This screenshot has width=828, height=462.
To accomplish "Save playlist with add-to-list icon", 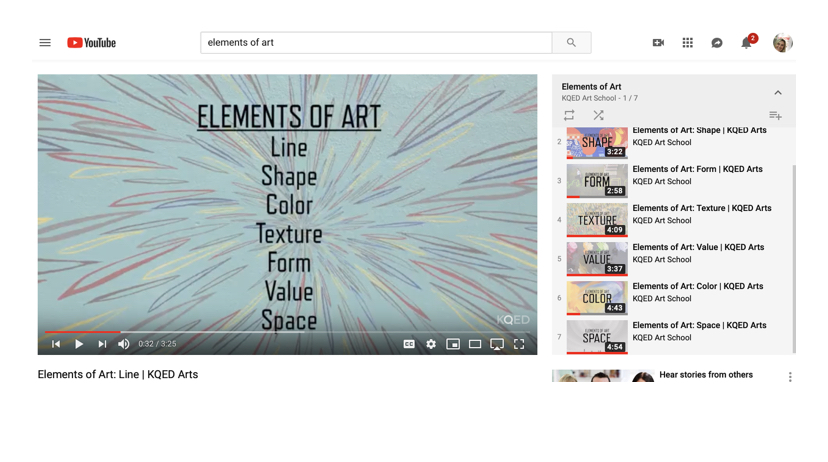I will click(x=775, y=116).
